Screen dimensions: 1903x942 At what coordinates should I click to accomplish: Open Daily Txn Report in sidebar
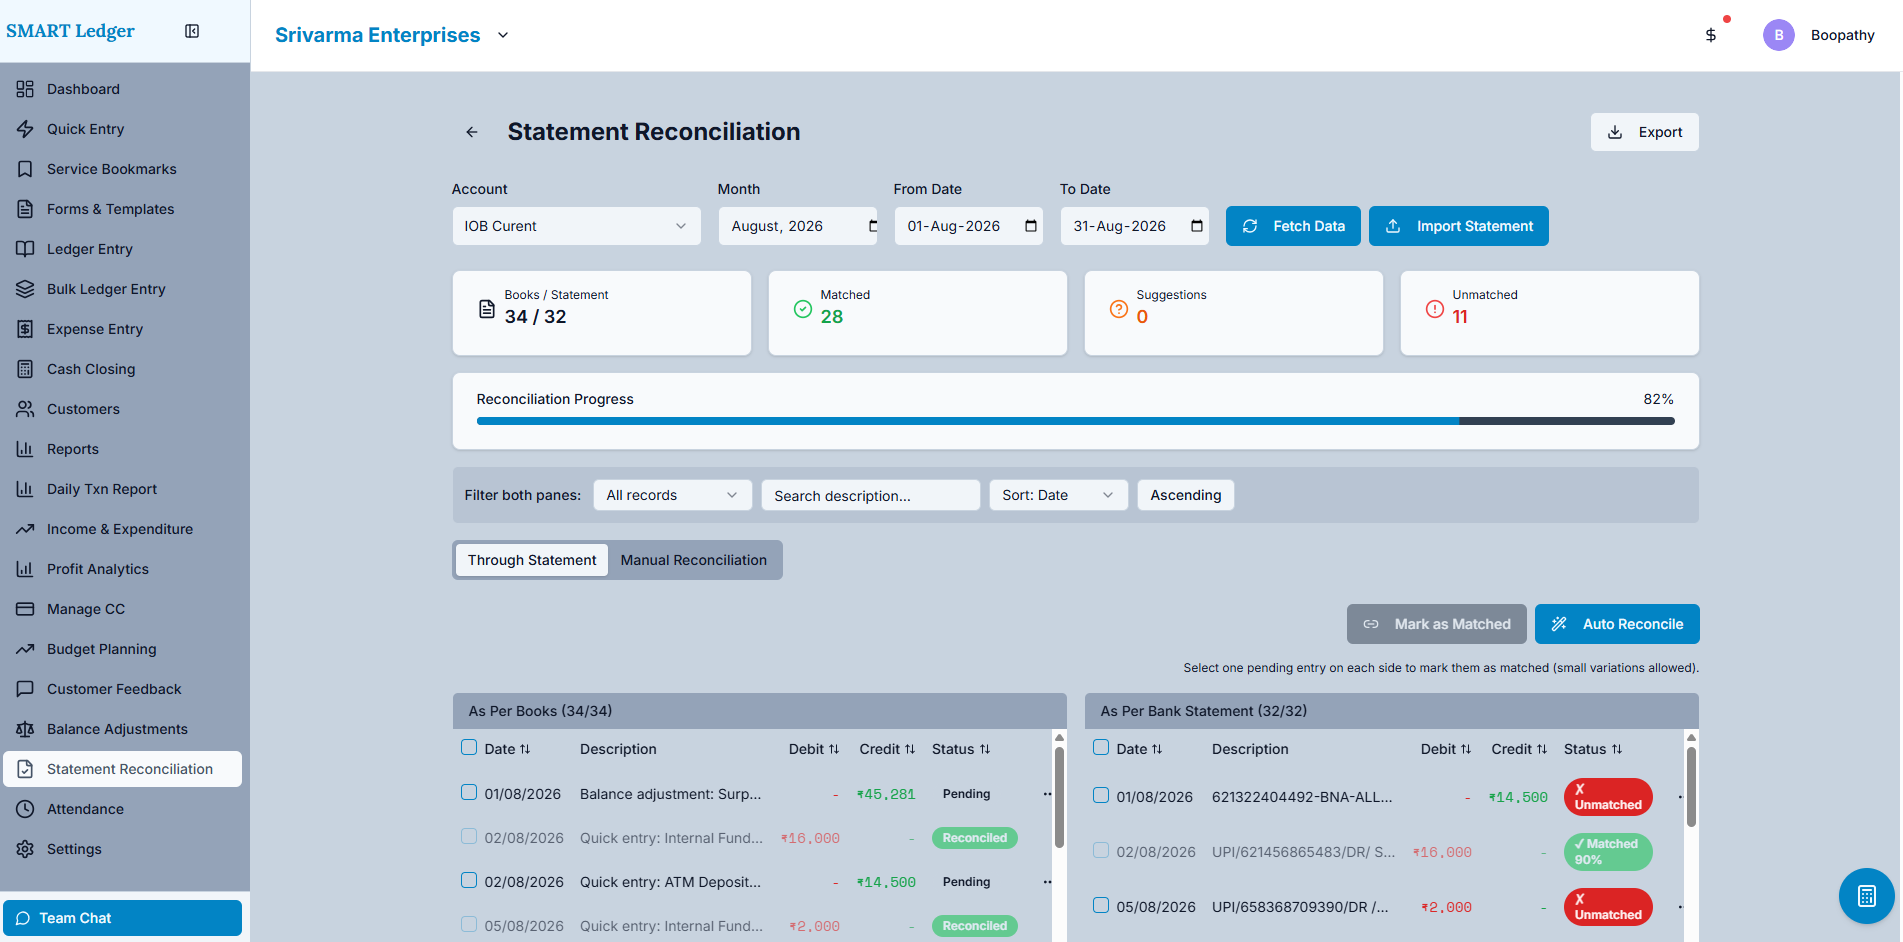click(125, 489)
